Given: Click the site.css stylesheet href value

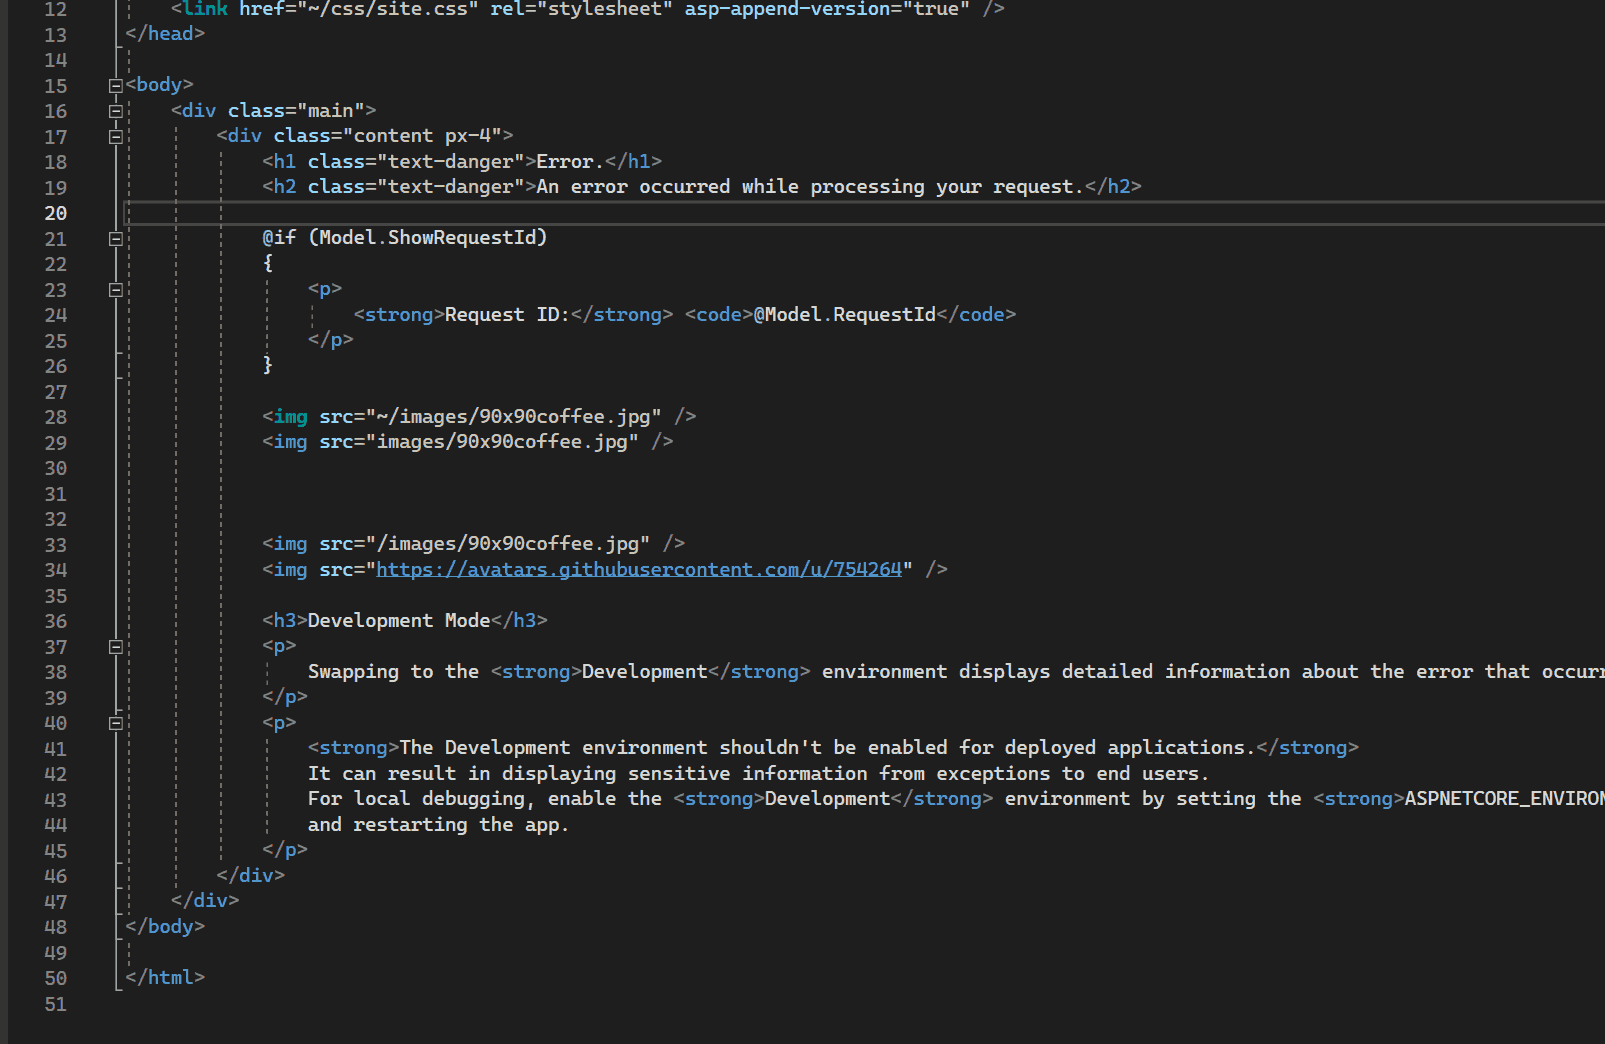Looking at the screenshot, I should (x=389, y=9).
